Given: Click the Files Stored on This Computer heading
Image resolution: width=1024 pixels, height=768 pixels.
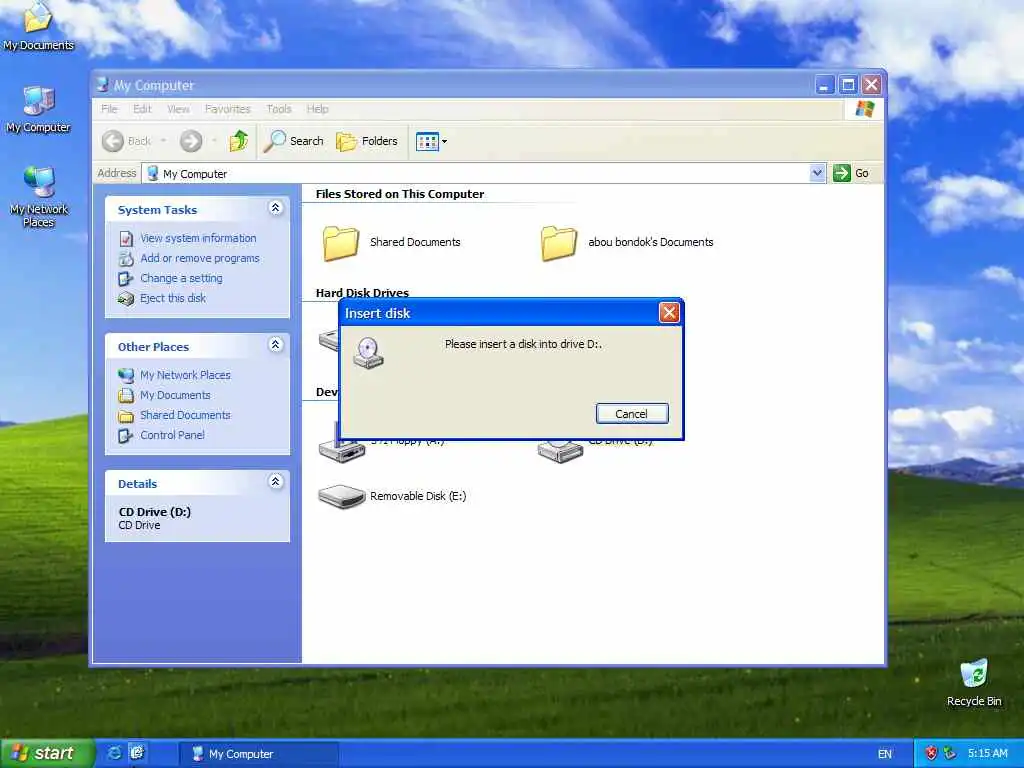Looking at the screenshot, I should [x=400, y=194].
